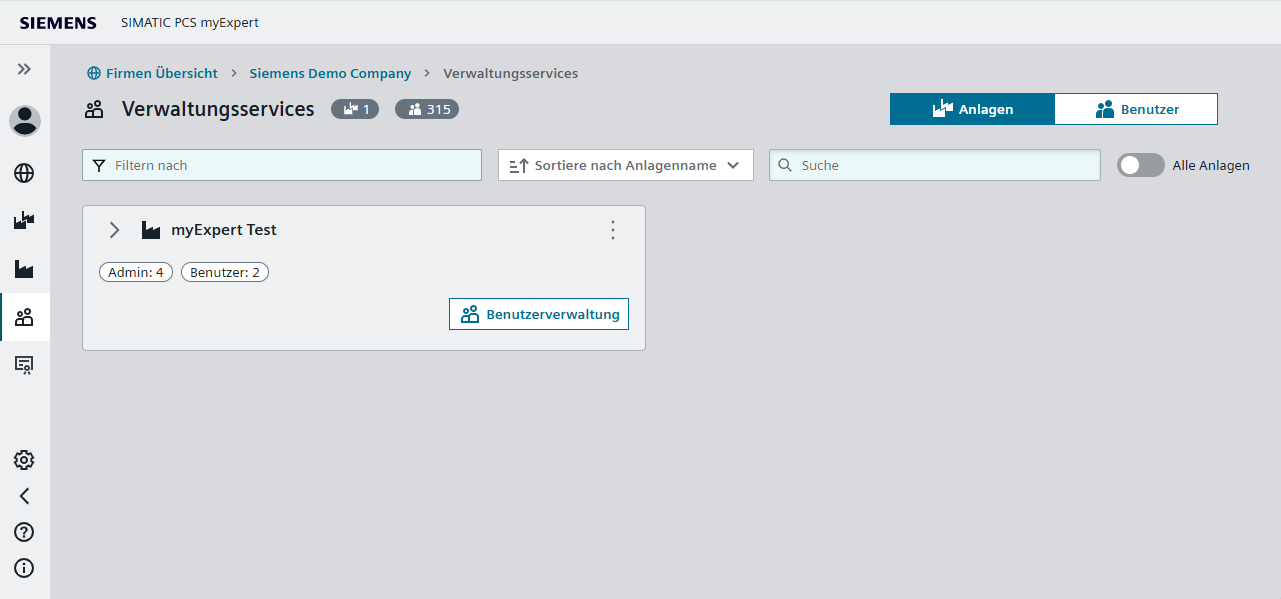This screenshot has height=599, width=1281.
Task: Click the back arrow icon in sidebar
Action: click(x=24, y=496)
